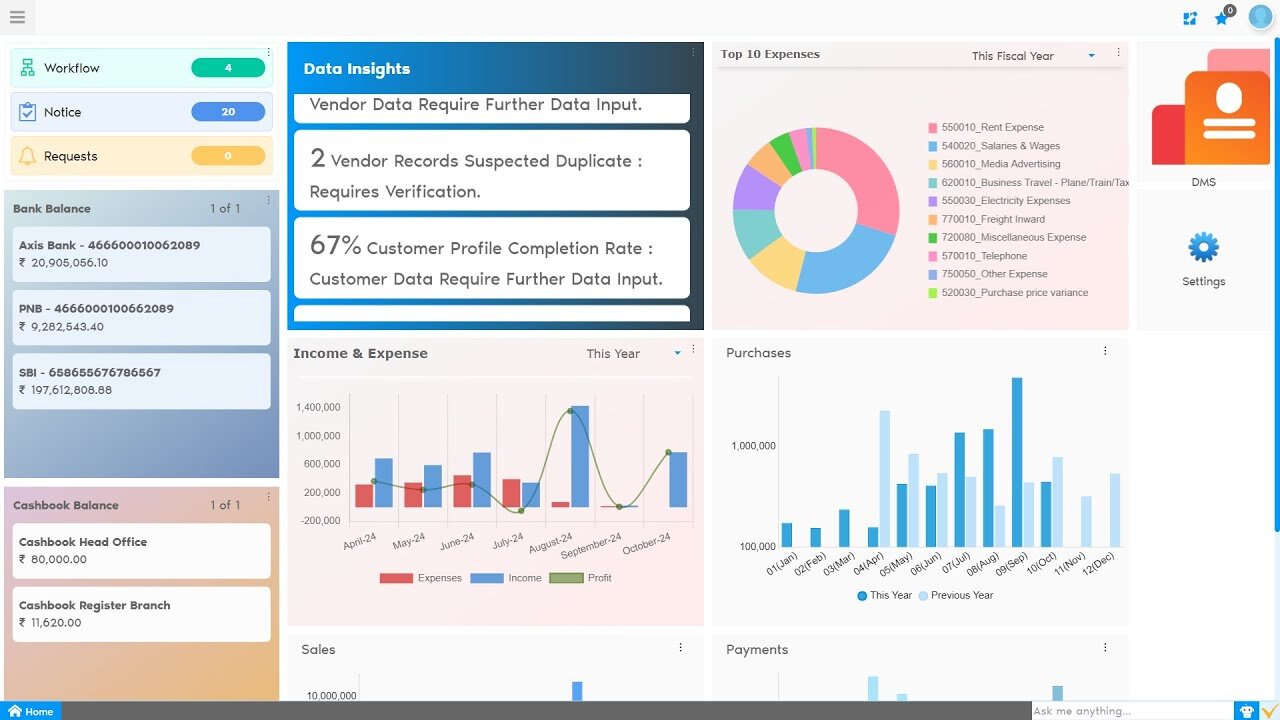The image size is (1280, 720).
Task: Open Axis Bank balance card
Action: pyautogui.click(x=141, y=254)
